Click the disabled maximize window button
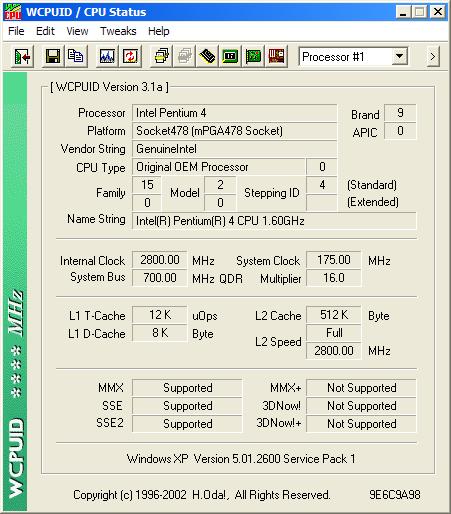This screenshot has height=514, width=451. (x=420, y=12)
